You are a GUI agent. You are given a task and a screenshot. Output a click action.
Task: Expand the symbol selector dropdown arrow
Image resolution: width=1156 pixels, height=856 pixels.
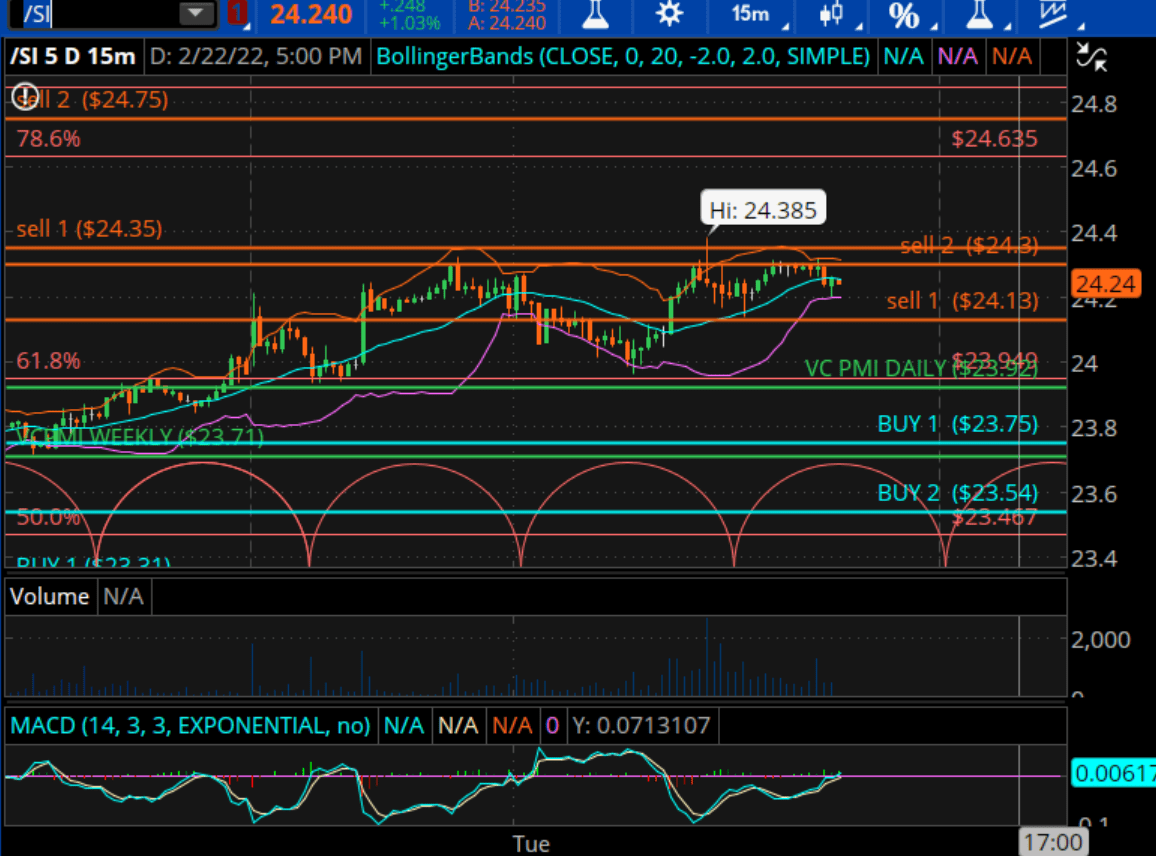click(x=195, y=13)
